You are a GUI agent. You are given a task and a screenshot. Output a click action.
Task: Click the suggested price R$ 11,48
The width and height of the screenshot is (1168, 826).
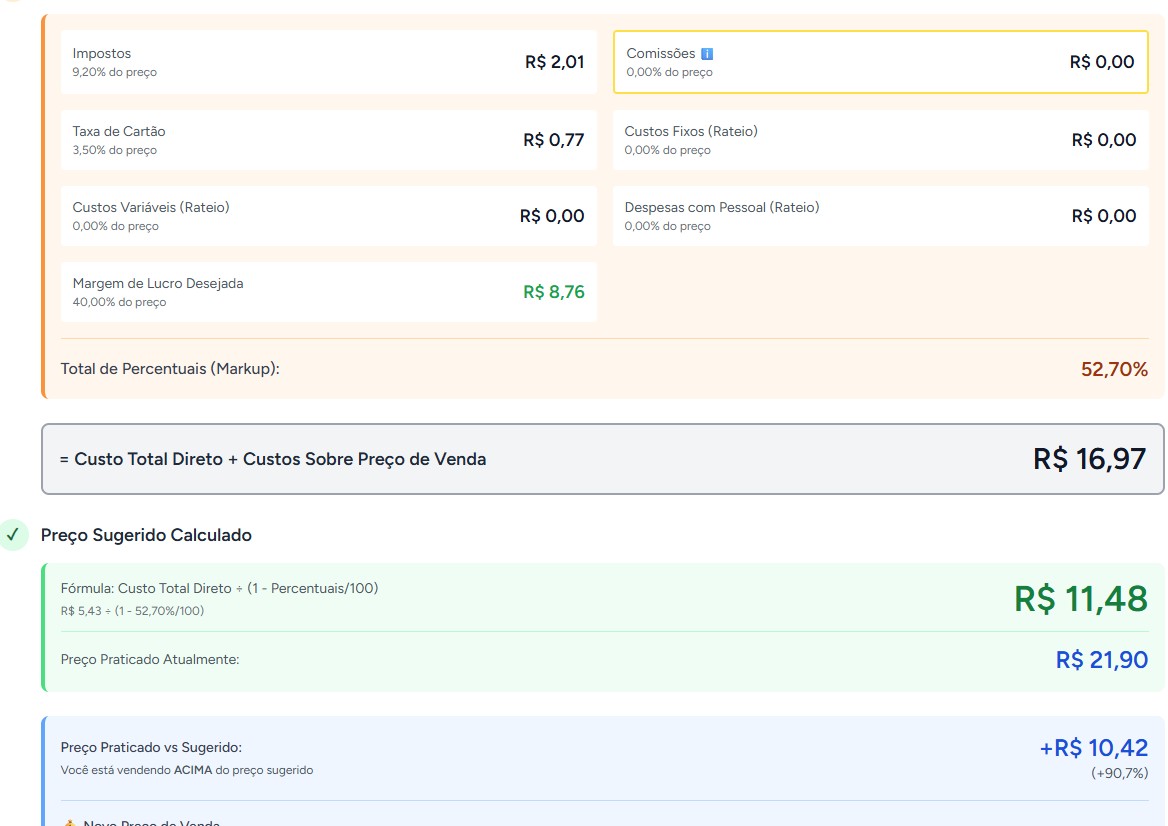(x=1080, y=599)
